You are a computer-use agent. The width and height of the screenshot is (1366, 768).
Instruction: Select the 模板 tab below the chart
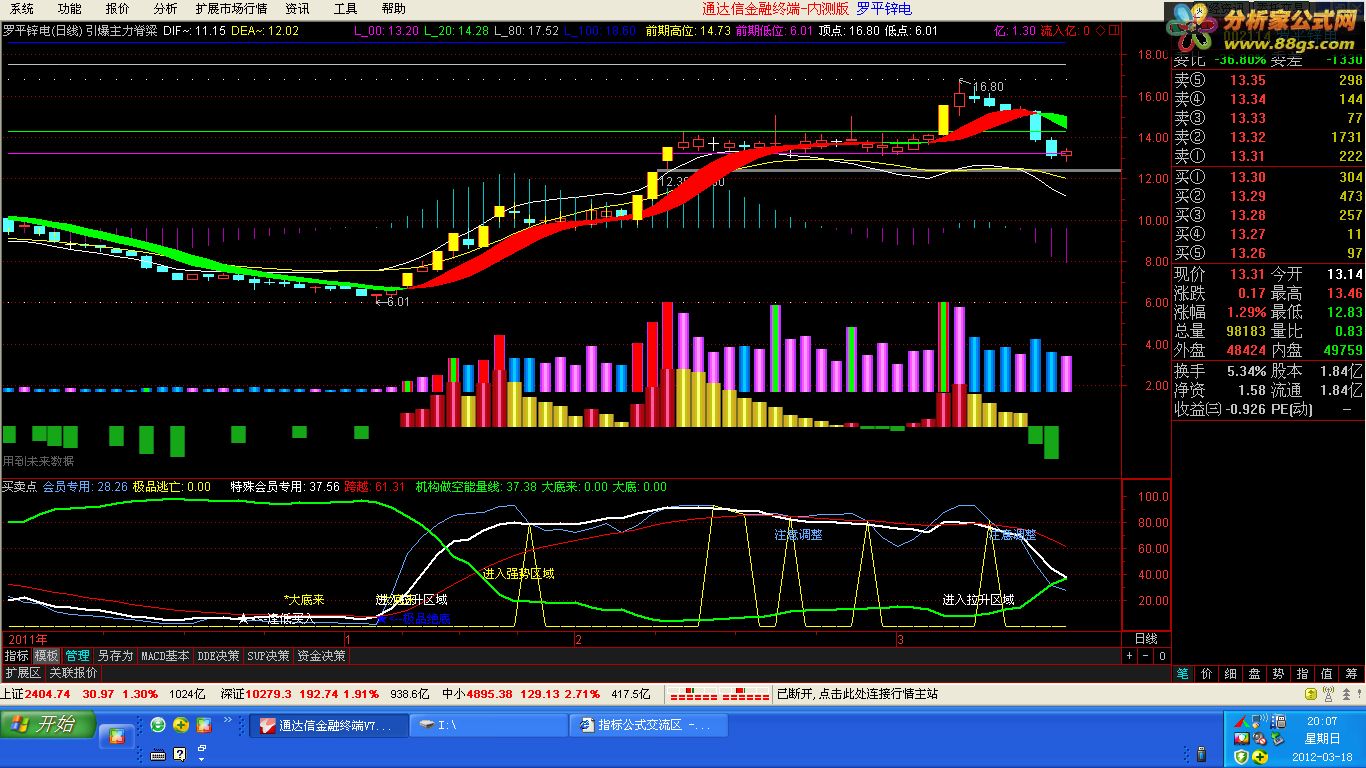coord(47,656)
